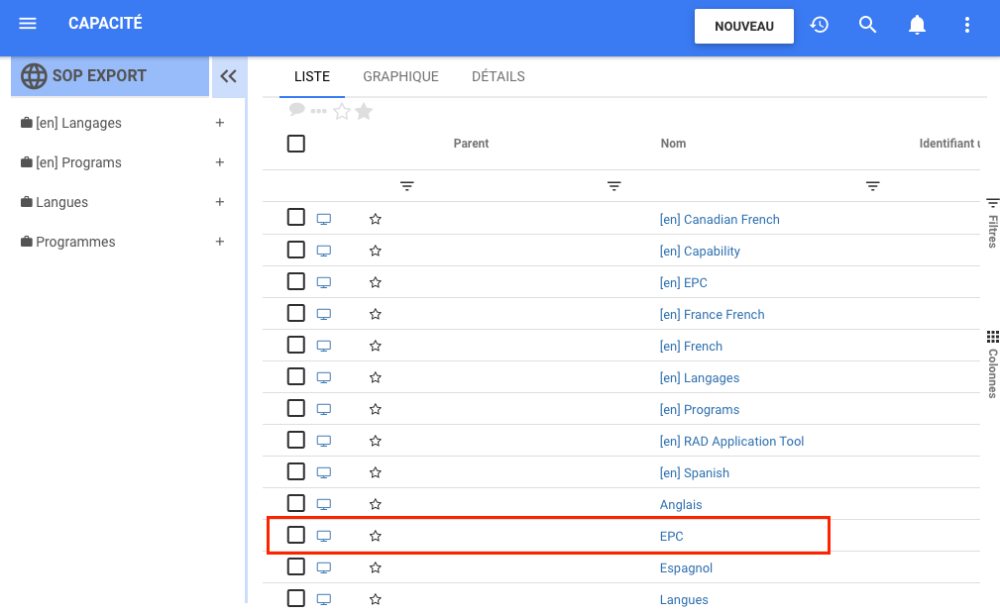Screen dimensions: 1000x614
Task: Open the Nom column filter
Action: [872, 187]
